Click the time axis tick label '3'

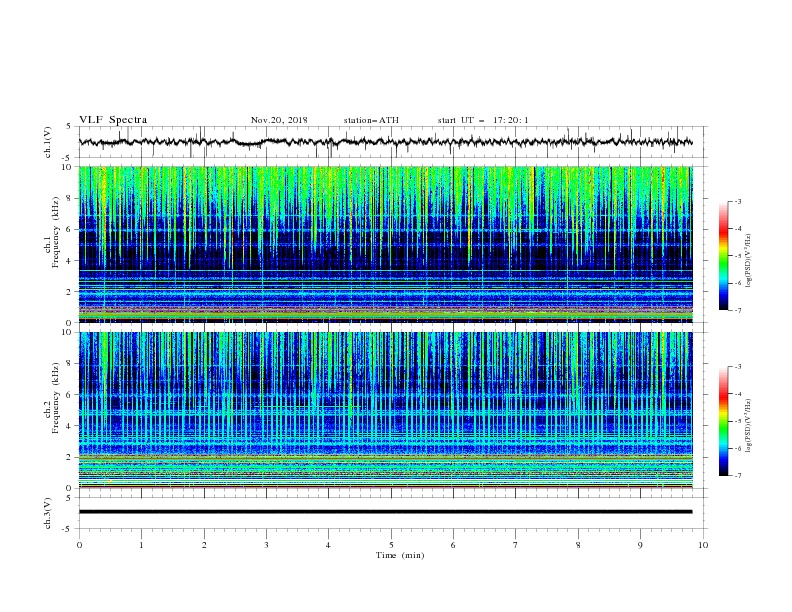tap(266, 545)
